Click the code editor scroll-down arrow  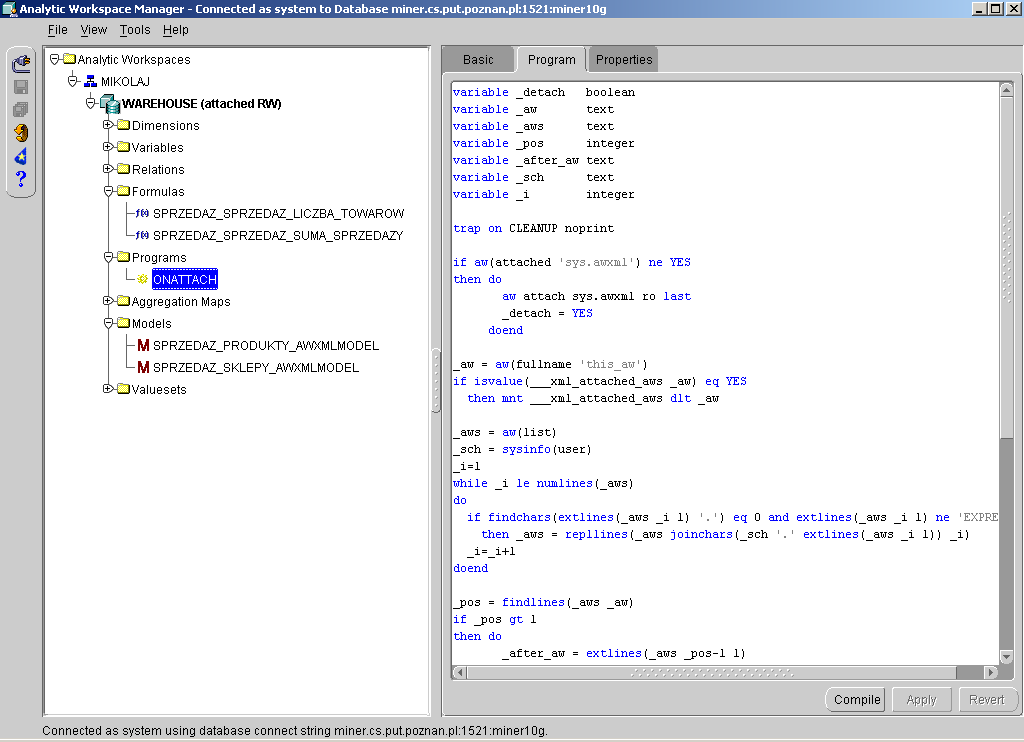point(1006,657)
